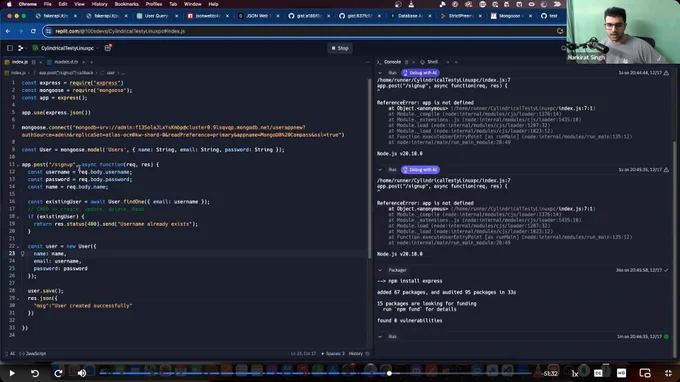Open the index.js editor tab

tap(20, 62)
